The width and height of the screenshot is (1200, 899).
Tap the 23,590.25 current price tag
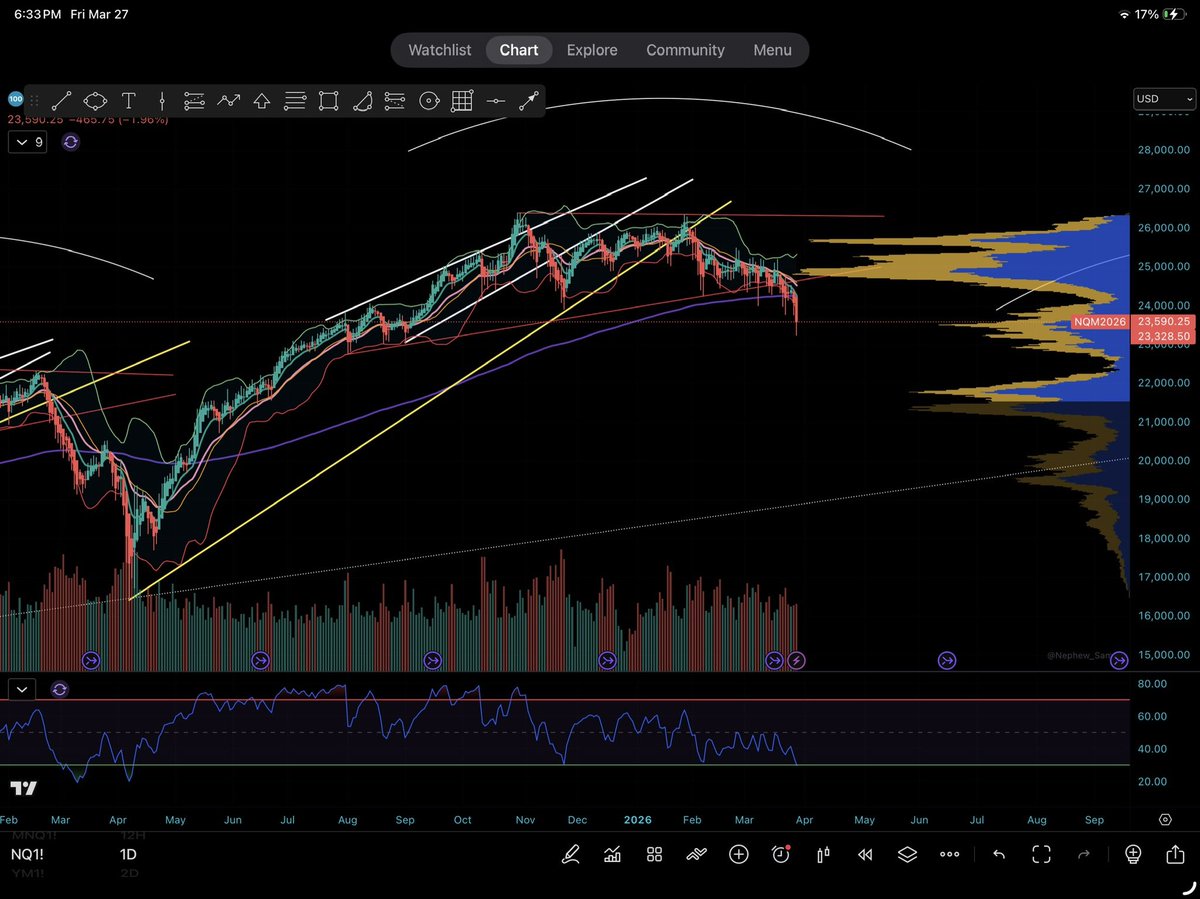(x=1162, y=322)
